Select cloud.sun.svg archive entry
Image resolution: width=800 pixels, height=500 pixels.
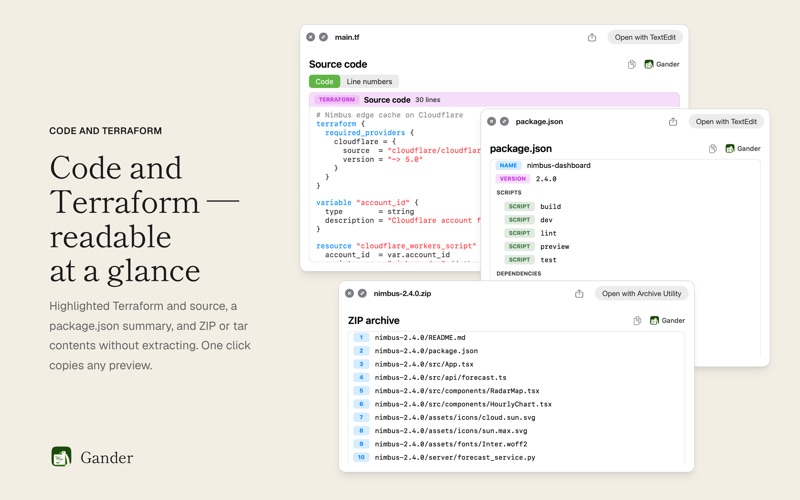(x=517, y=417)
